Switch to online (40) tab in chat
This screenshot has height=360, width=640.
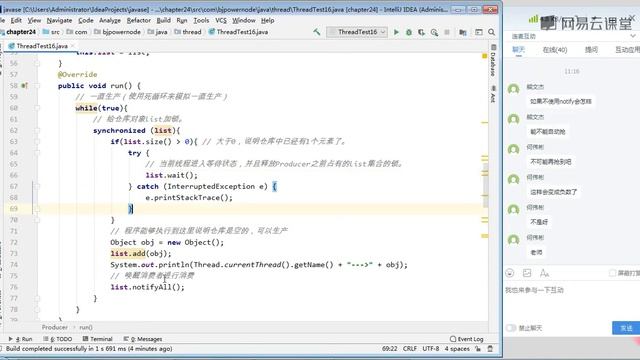tap(555, 50)
